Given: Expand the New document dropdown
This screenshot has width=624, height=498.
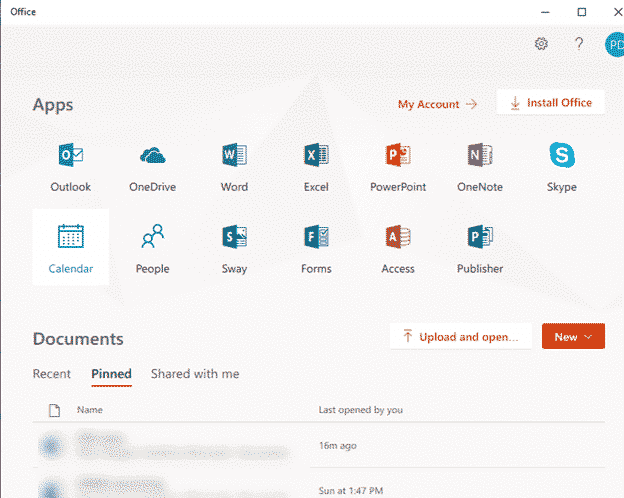Looking at the screenshot, I should tap(573, 336).
